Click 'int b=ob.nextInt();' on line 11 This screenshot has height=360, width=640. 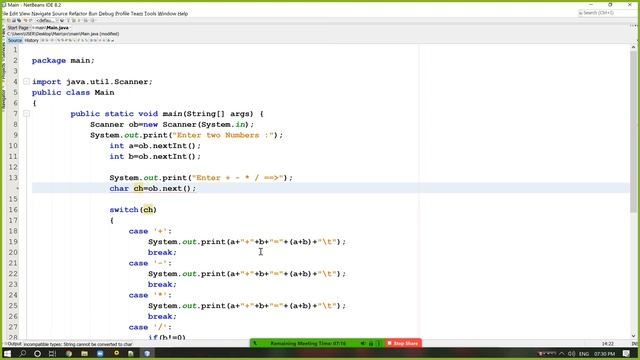point(155,156)
